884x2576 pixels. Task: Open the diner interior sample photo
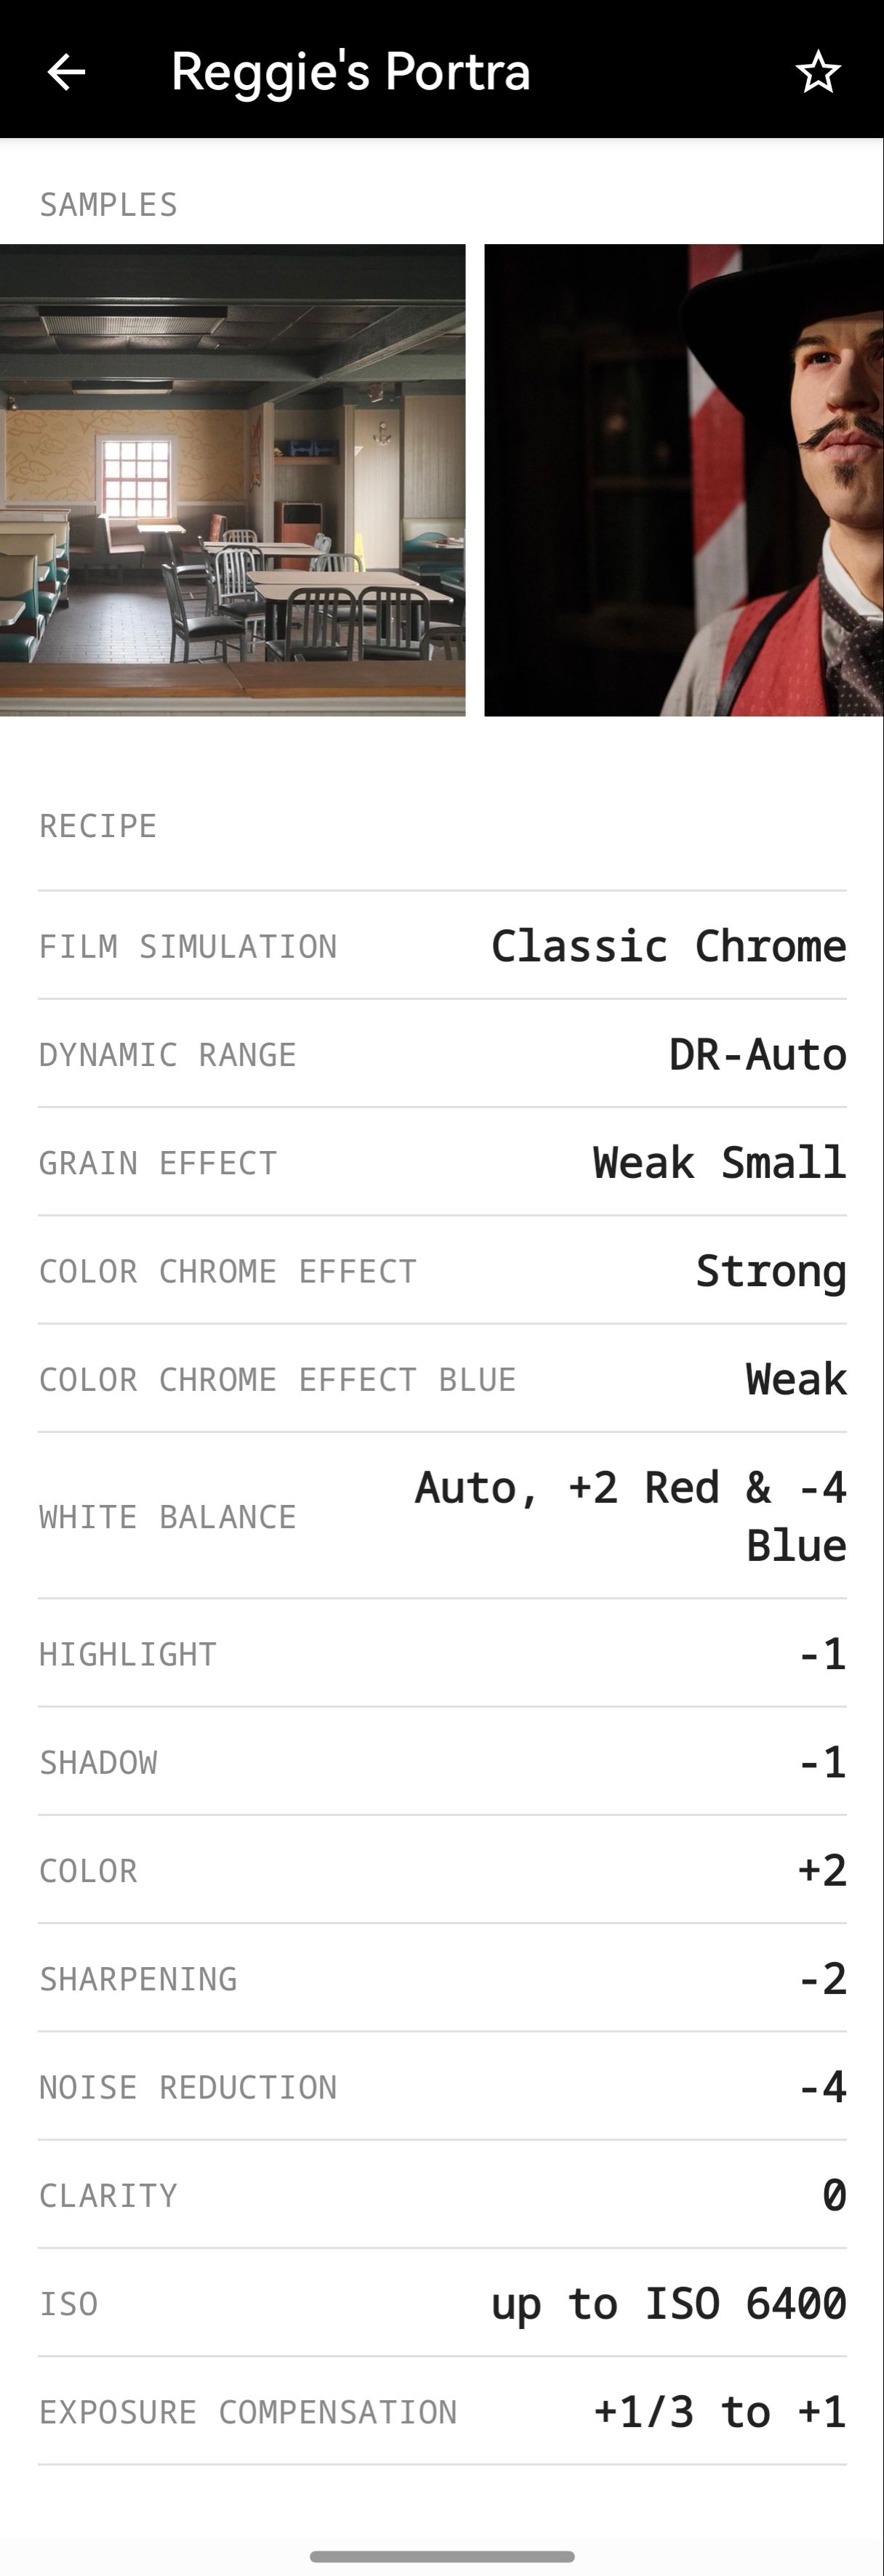click(x=232, y=480)
